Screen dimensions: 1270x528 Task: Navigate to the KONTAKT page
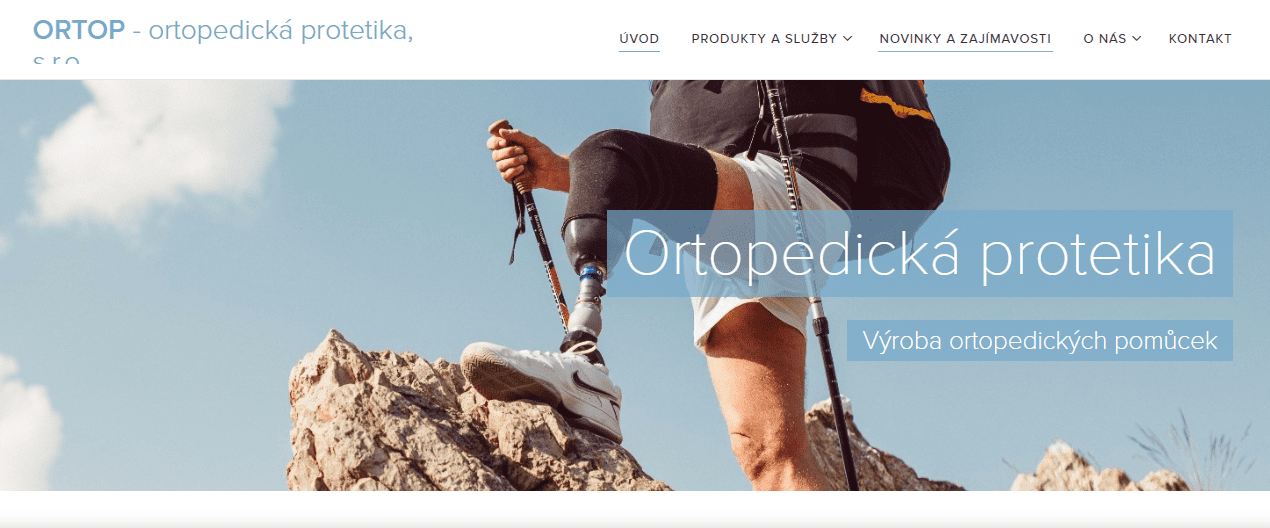pyautogui.click(x=1200, y=39)
